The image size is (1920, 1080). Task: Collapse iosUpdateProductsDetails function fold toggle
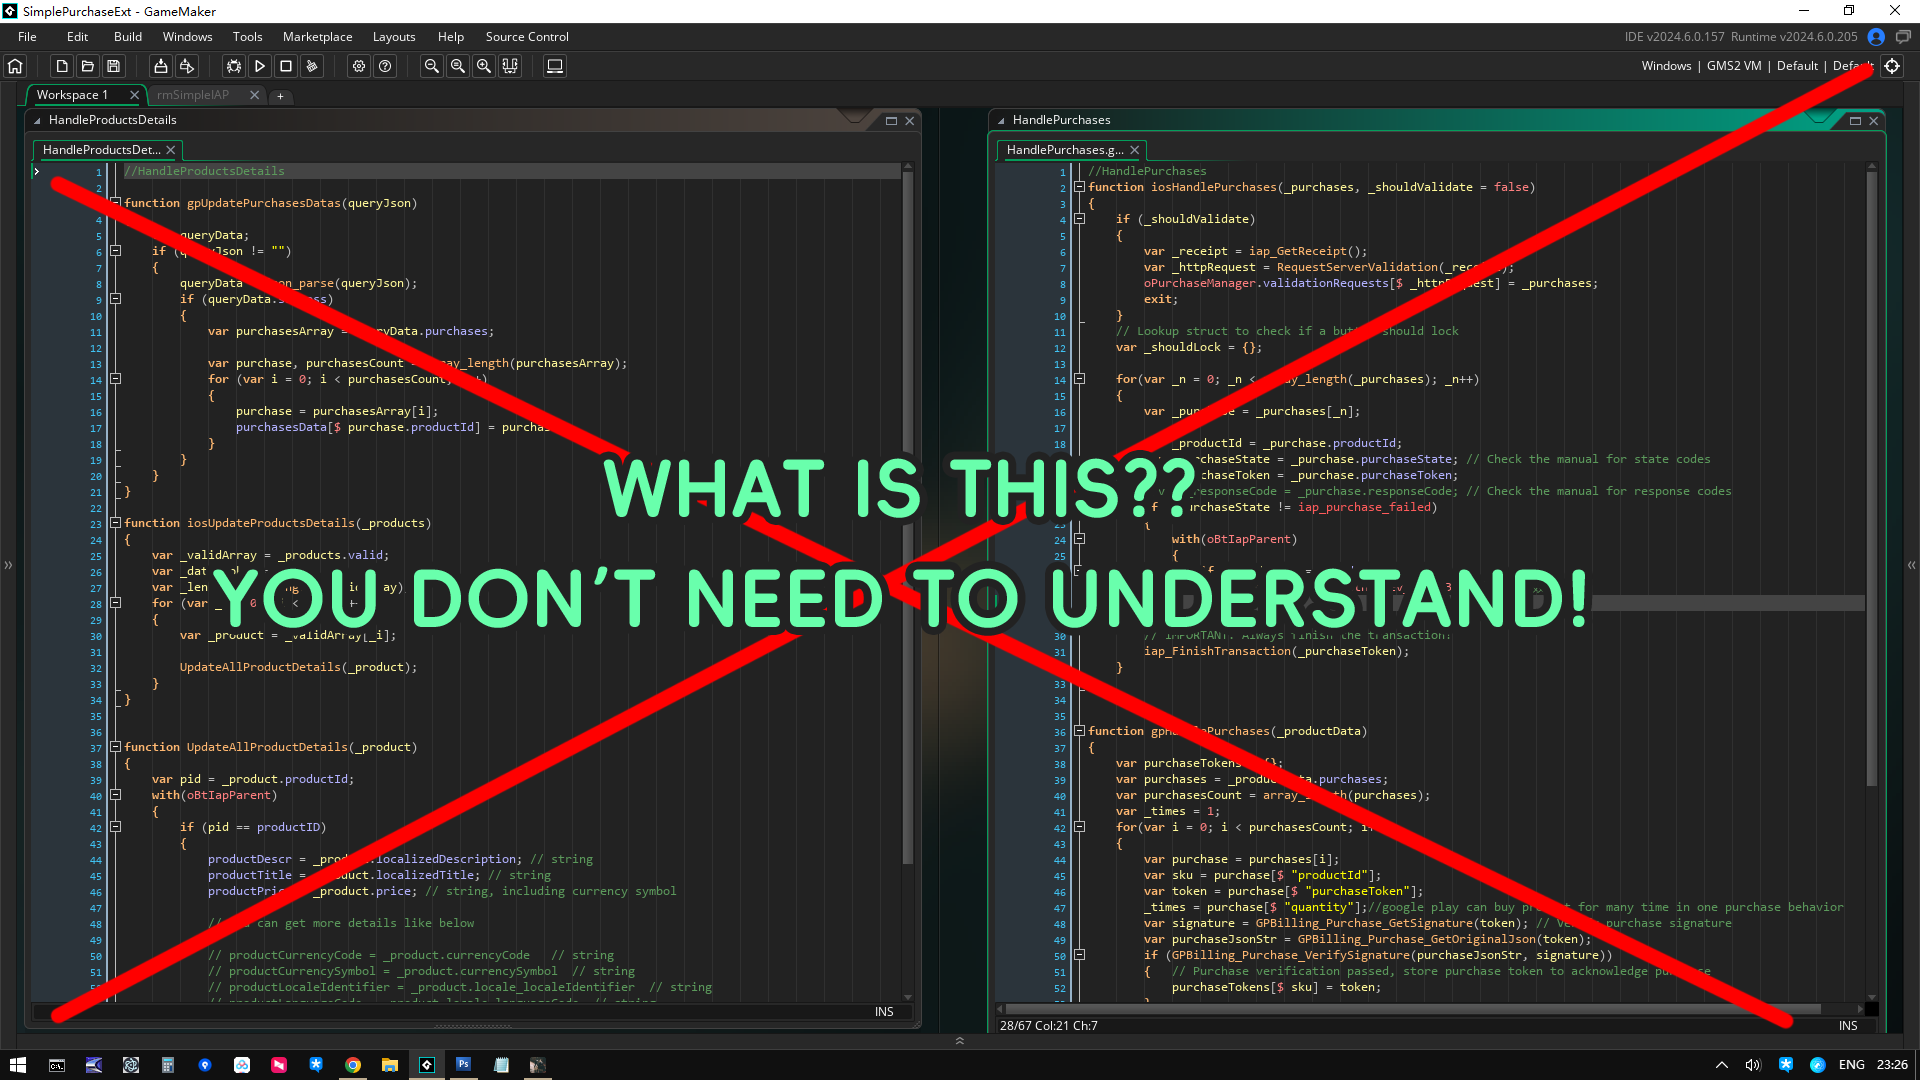coord(116,523)
